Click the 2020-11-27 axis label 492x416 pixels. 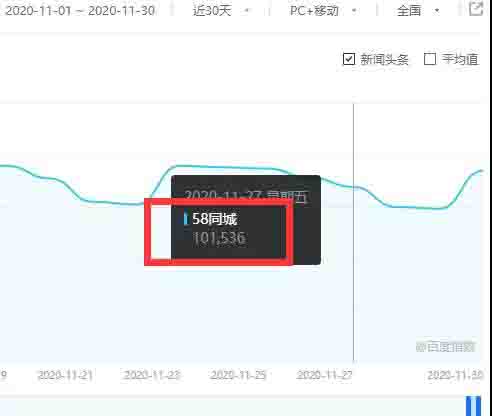325,375
